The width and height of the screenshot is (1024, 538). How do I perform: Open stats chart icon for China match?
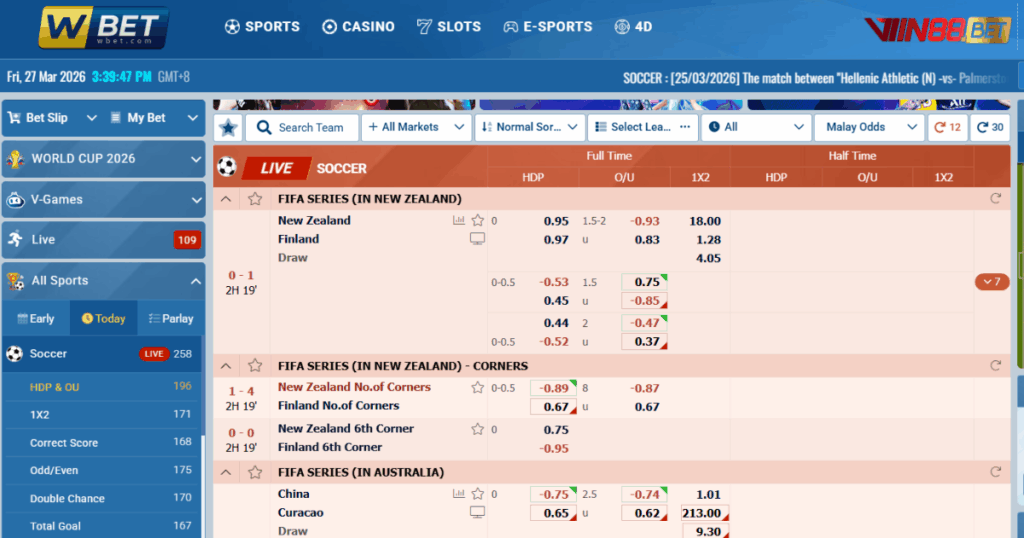point(459,494)
